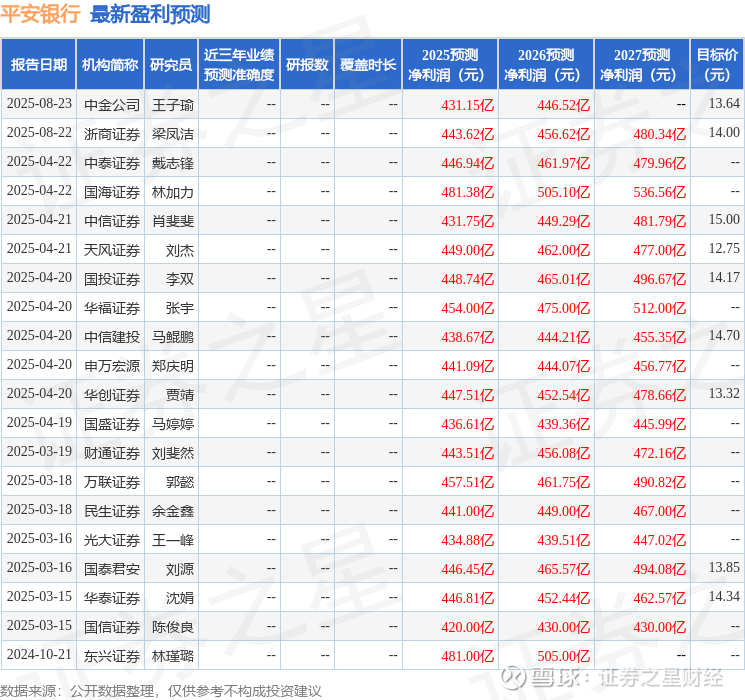Click target price 14.34
The image size is (745, 700).
click(724, 596)
